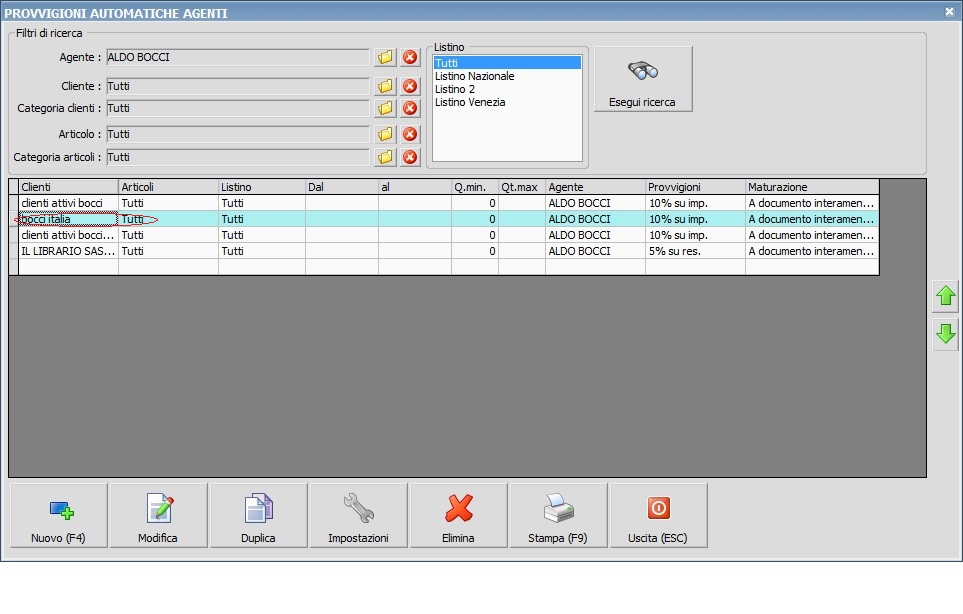Clear the Categoria articoli filter
963x614 pixels.
(410, 157)
